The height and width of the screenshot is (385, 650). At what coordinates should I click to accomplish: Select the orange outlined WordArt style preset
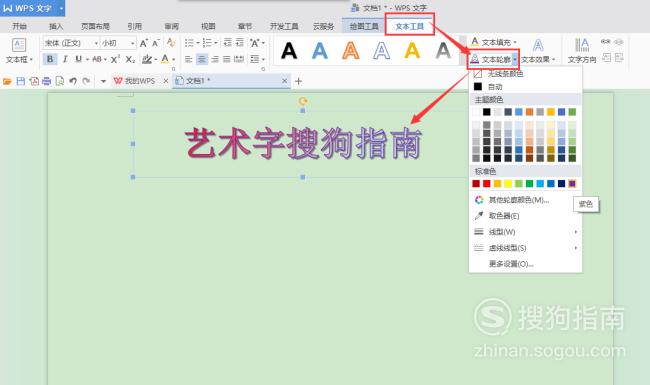click(x=351, y=51)
